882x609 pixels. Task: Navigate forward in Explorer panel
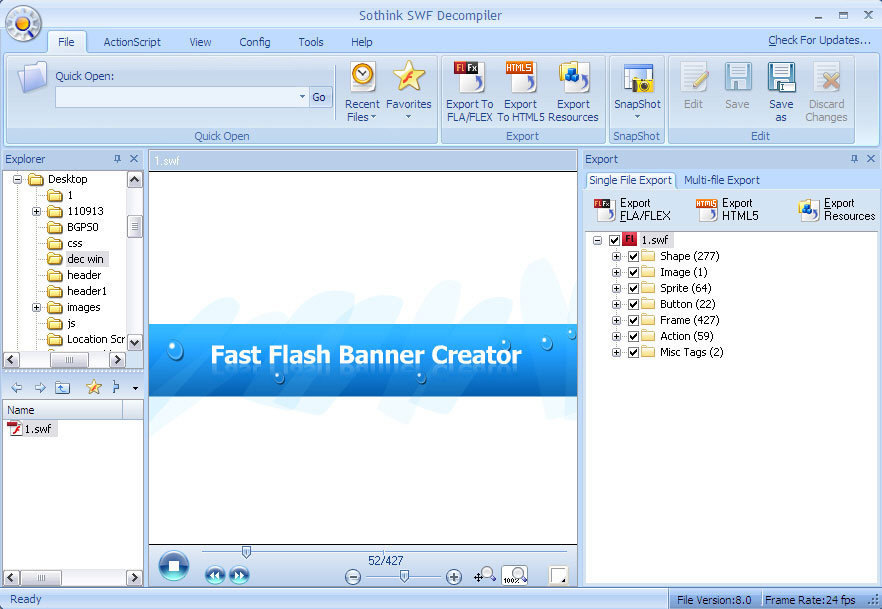pyautogui.click(x=40, y=387)
